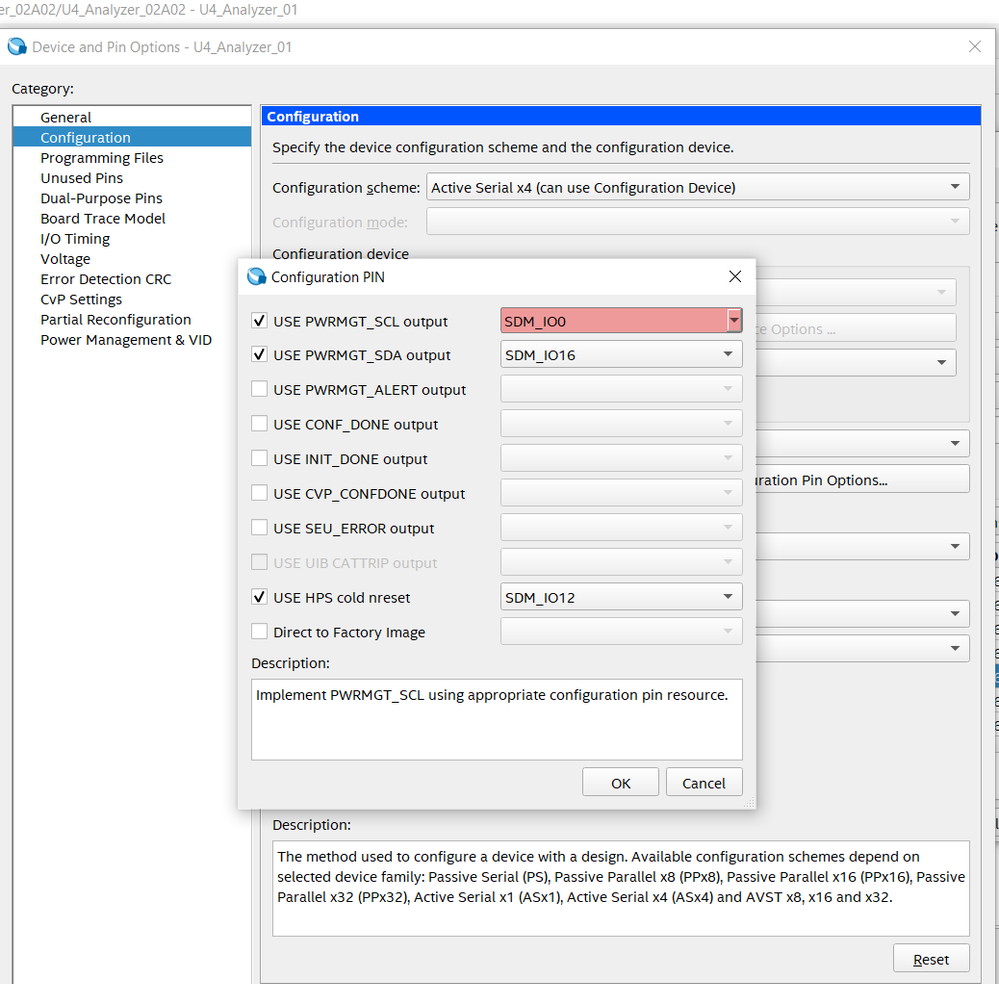Click the Reset button
The width and height of the screenshot is (999, 984).
pos(931,959)
